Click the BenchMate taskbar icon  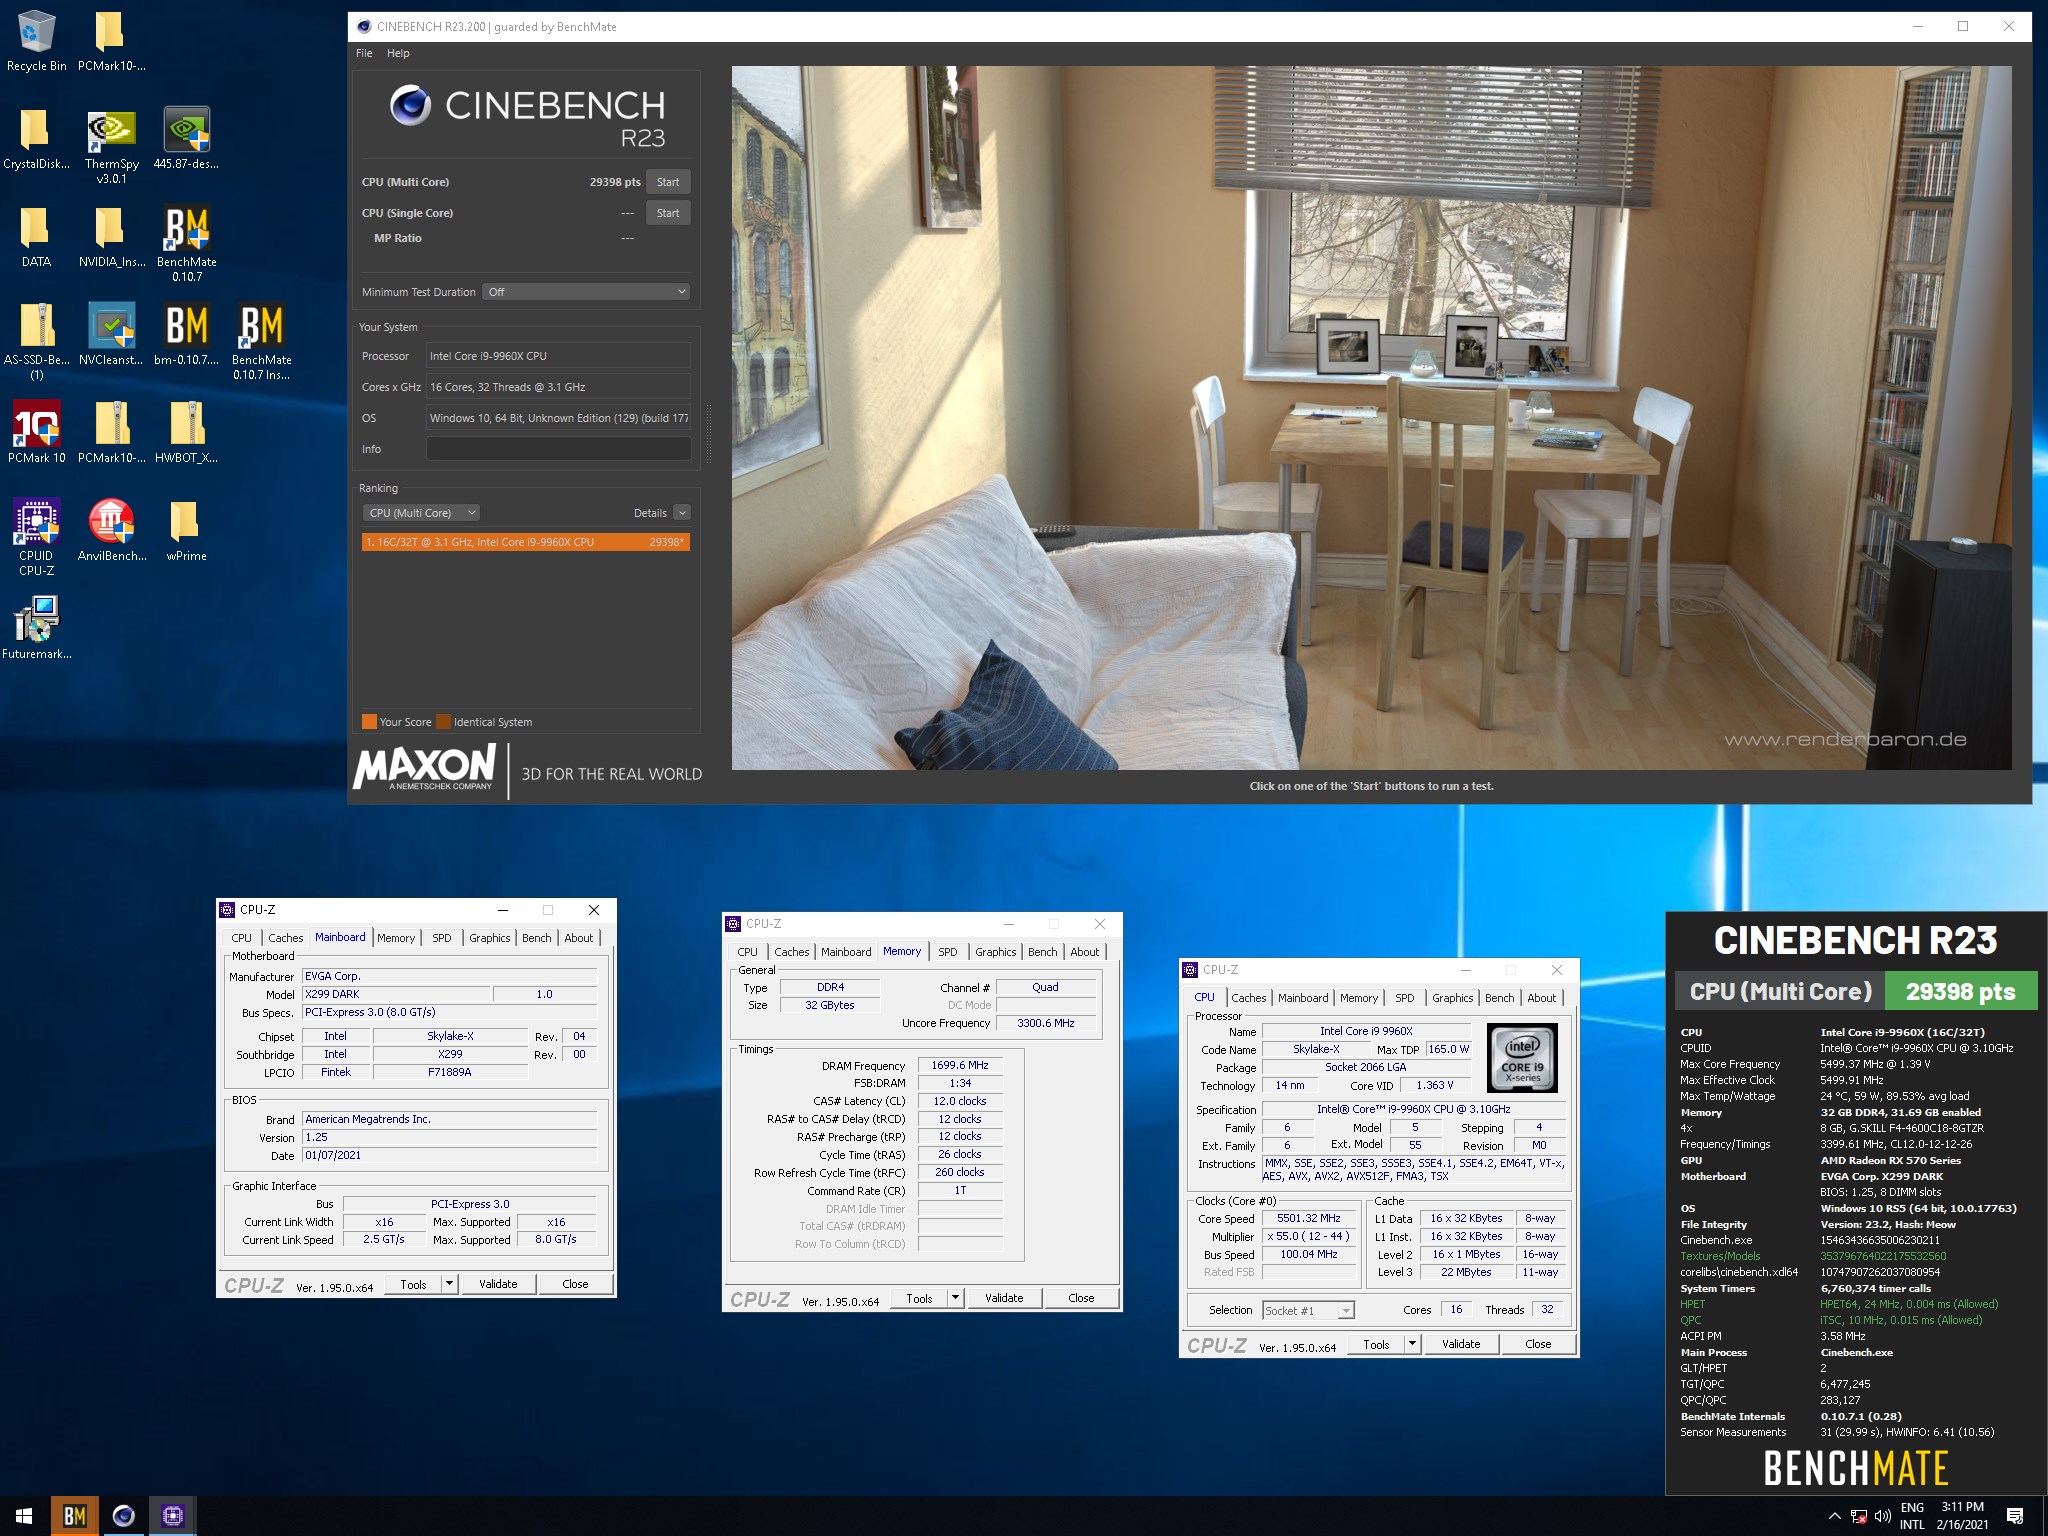click(74, 1516)
